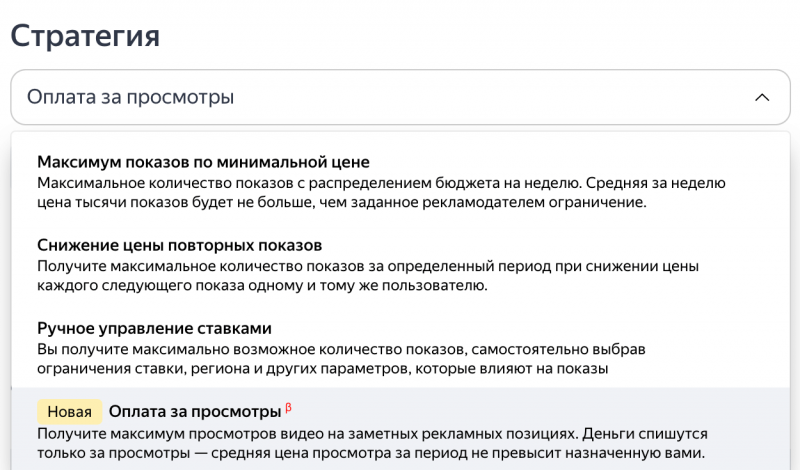This screenshot has width=800, height=470.
Task: Select "Максимум показов по минимальной цене" option
Action: [203, 162]
